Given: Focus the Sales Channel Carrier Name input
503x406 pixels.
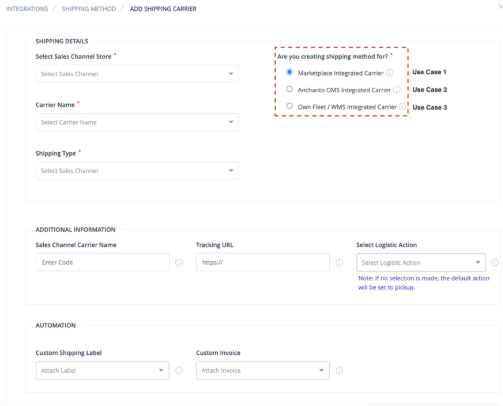Looking at the screenshot, I should pyautogui.click(x=103, y=262).
